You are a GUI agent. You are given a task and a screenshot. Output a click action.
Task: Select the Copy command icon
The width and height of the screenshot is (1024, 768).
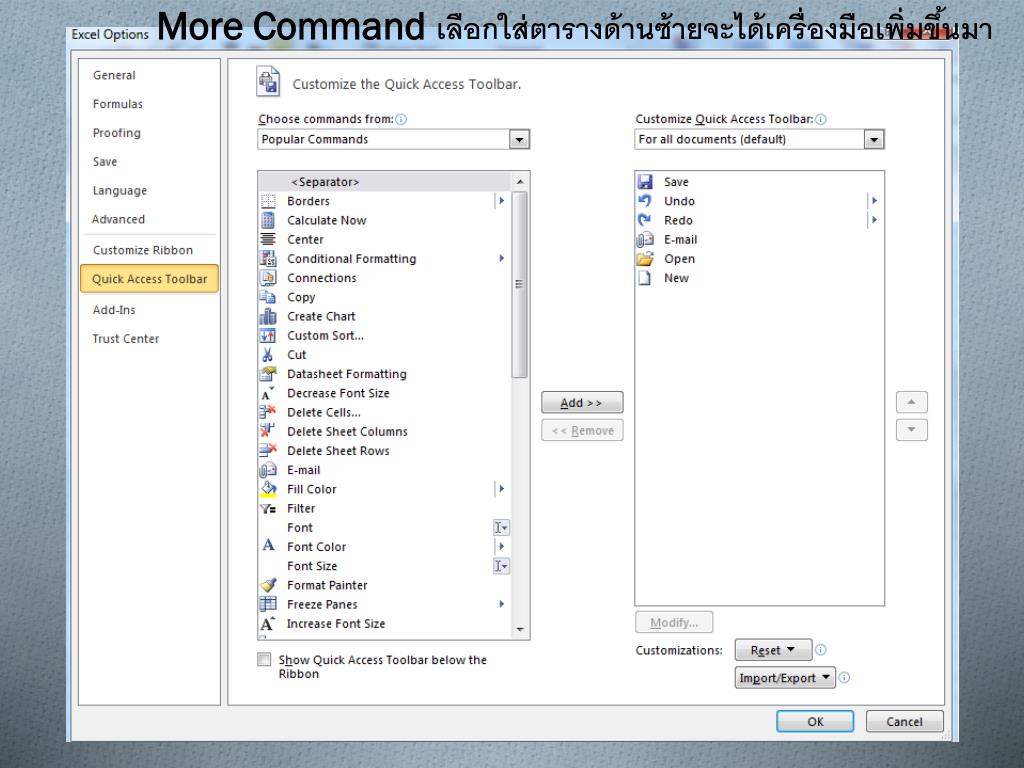[x=268, y=297]
